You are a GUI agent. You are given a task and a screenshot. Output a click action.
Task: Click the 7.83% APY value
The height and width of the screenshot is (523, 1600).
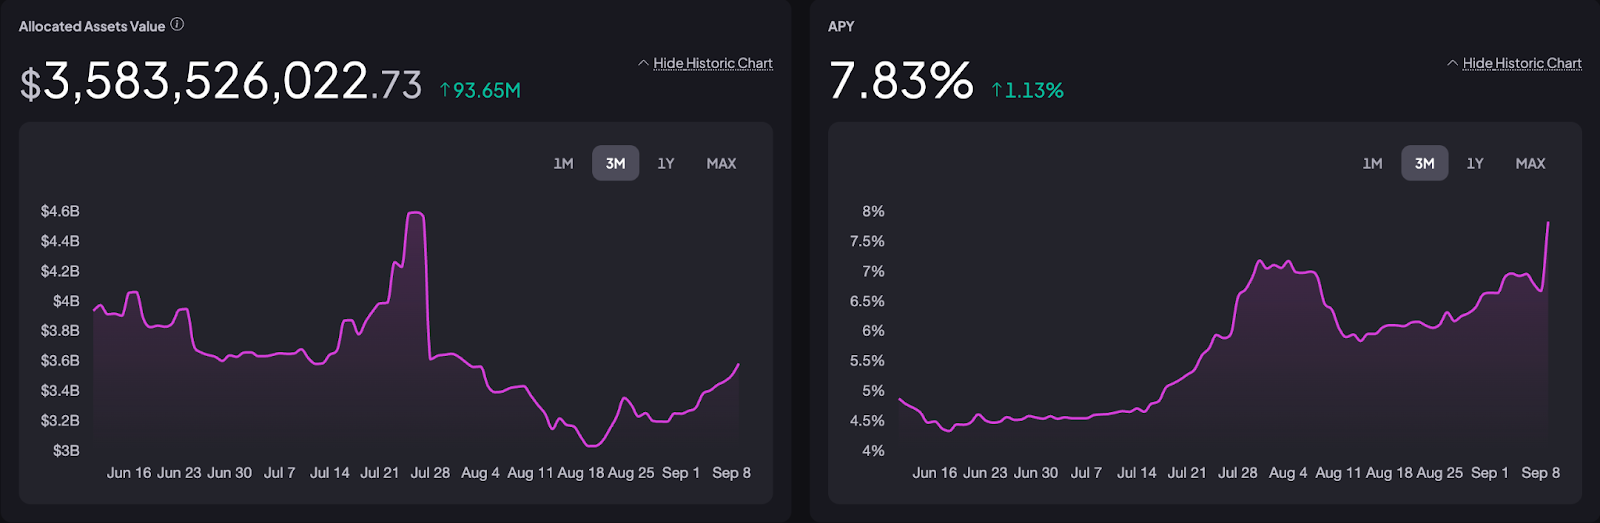(x=900, y=81)
